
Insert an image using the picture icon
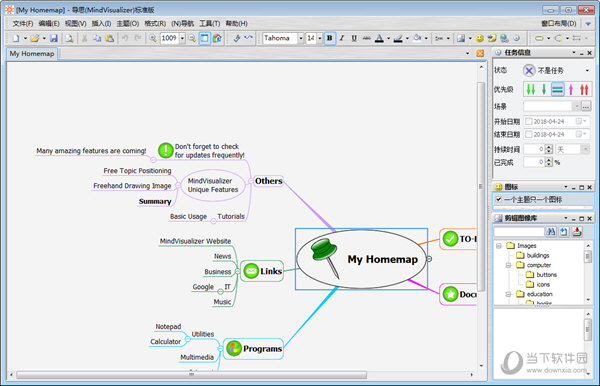(461, 38)
